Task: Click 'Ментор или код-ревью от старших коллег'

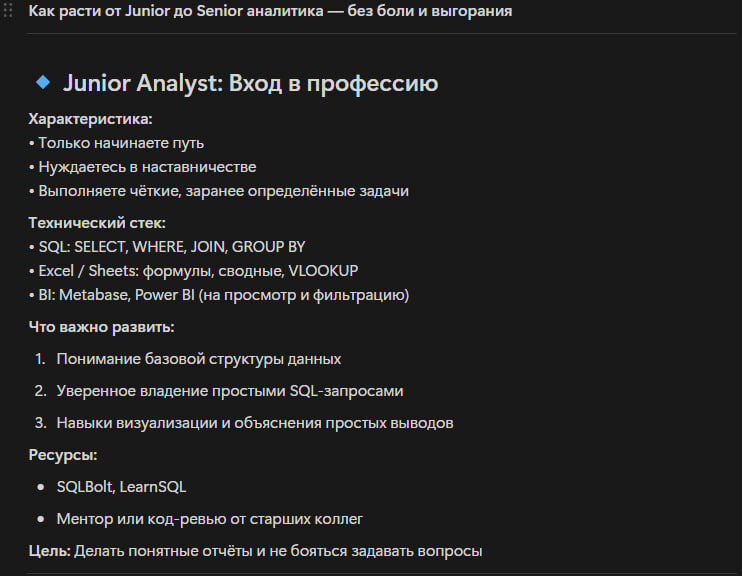Action: pos(210,519)
